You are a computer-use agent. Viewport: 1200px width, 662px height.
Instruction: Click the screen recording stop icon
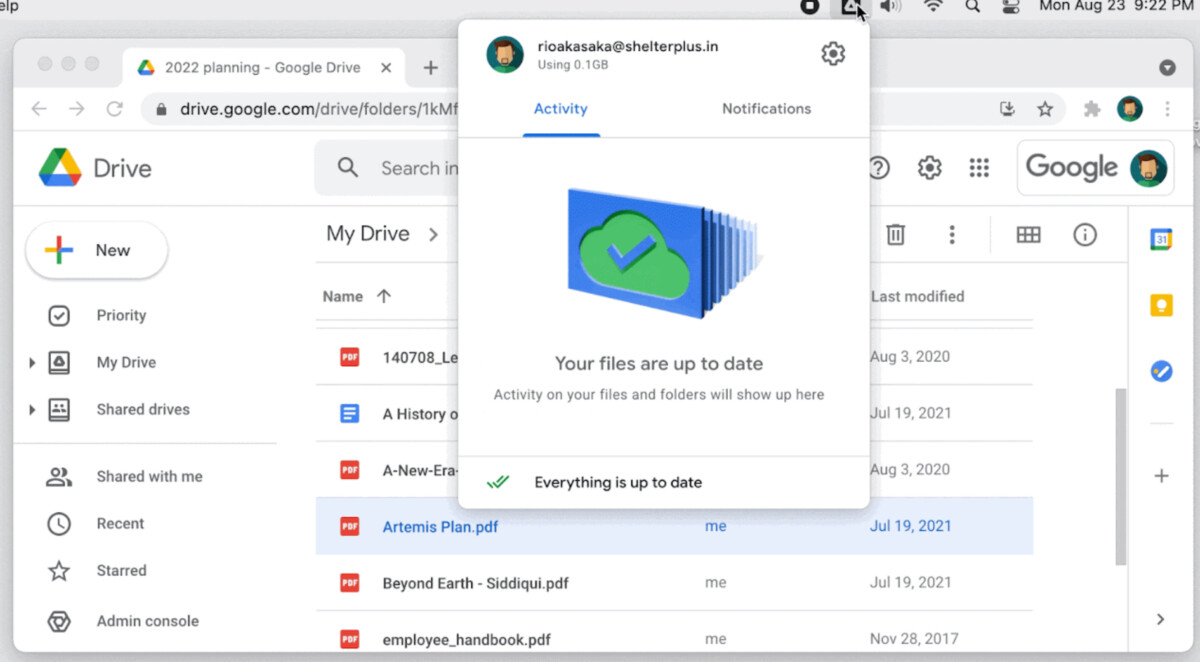point(810,7)
